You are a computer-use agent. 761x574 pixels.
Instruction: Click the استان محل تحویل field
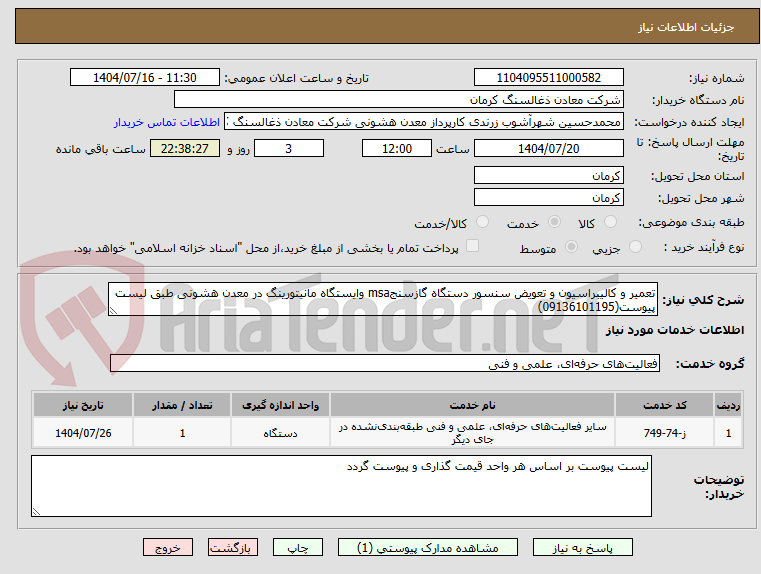coord(548,176)
